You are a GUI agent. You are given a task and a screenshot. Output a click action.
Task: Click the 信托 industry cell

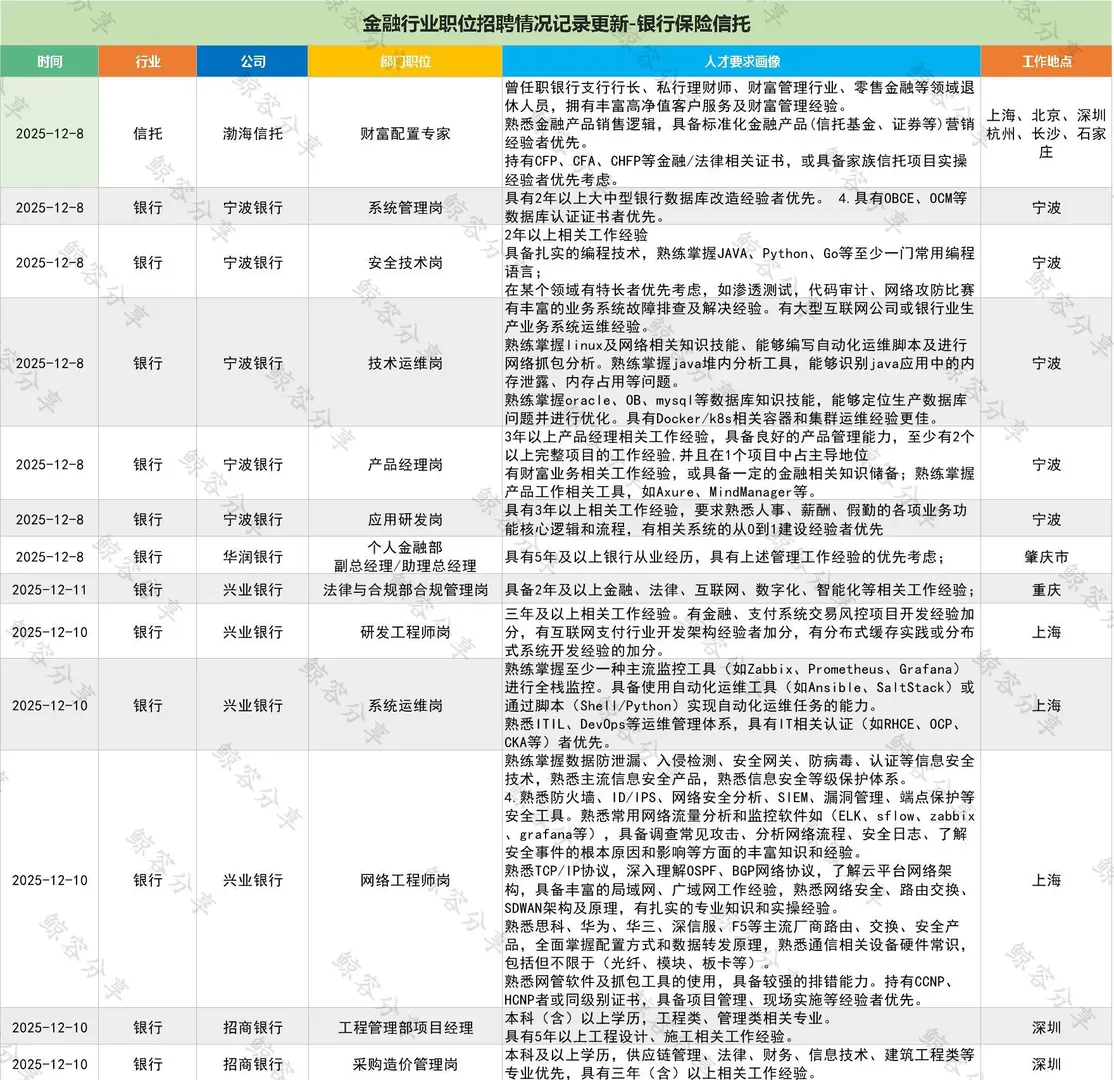(147, 133)
